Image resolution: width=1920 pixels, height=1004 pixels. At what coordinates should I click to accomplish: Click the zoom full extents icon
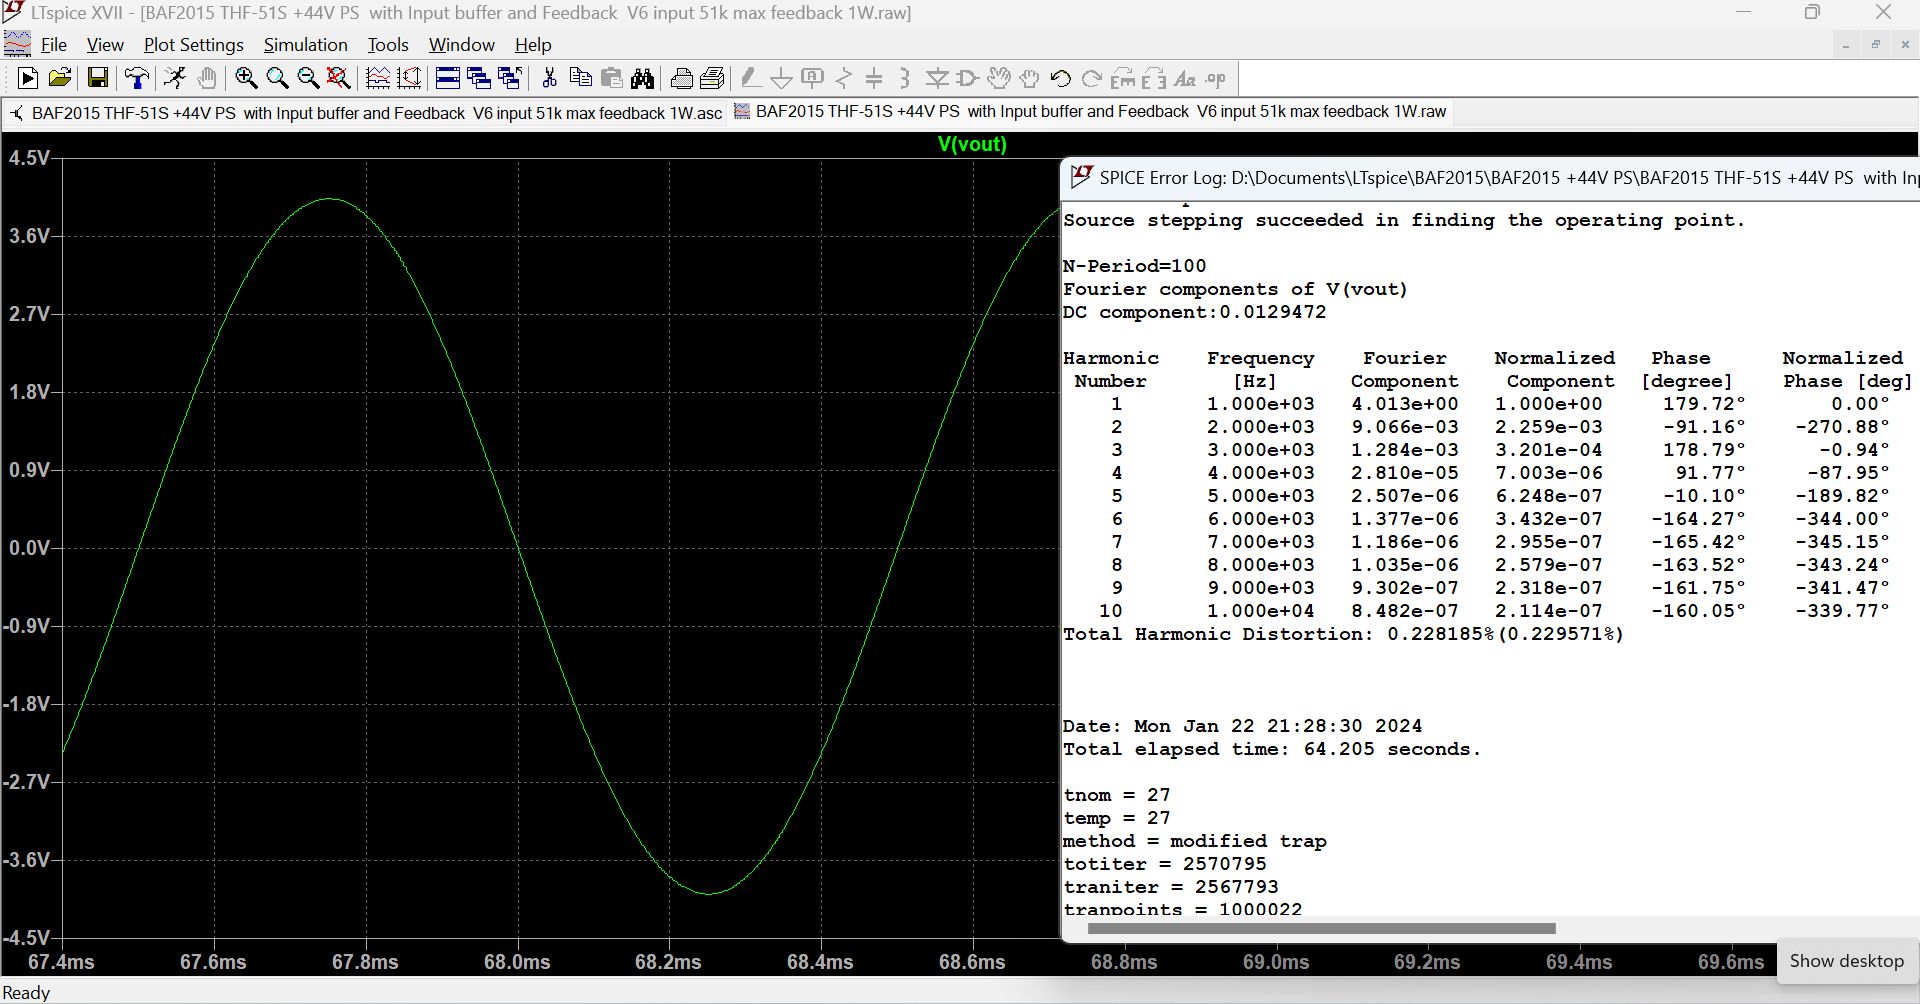pyautogui.click(x=339, y=78)
